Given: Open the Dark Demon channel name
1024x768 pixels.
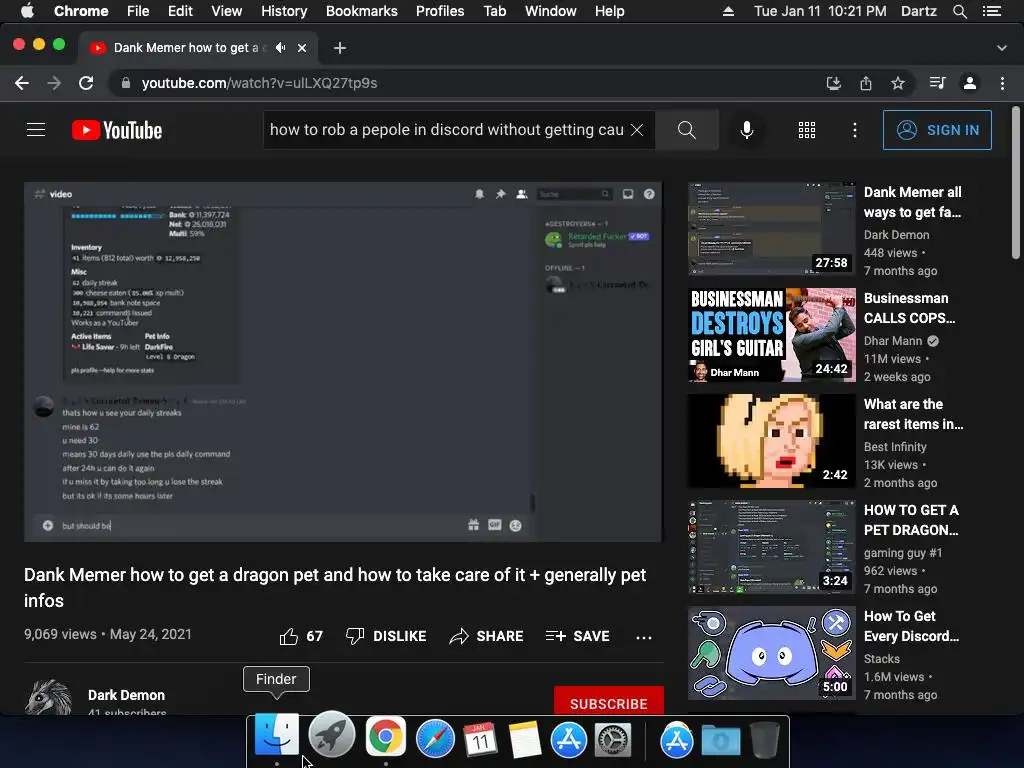Looking at the screenshot, I should pyautogui.click(x=127, y=695).
